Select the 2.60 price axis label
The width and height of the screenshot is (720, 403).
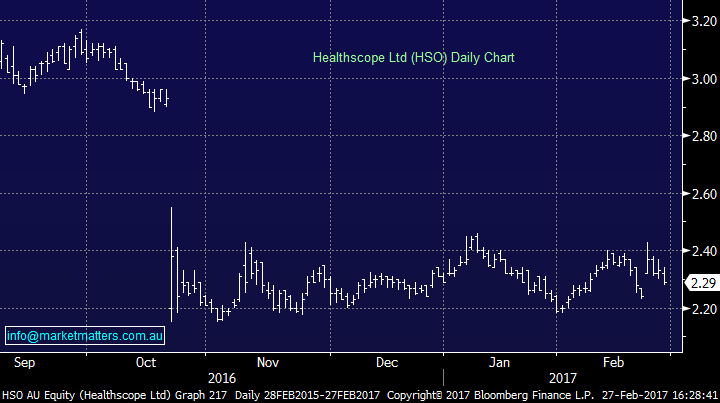pos(704,194)
